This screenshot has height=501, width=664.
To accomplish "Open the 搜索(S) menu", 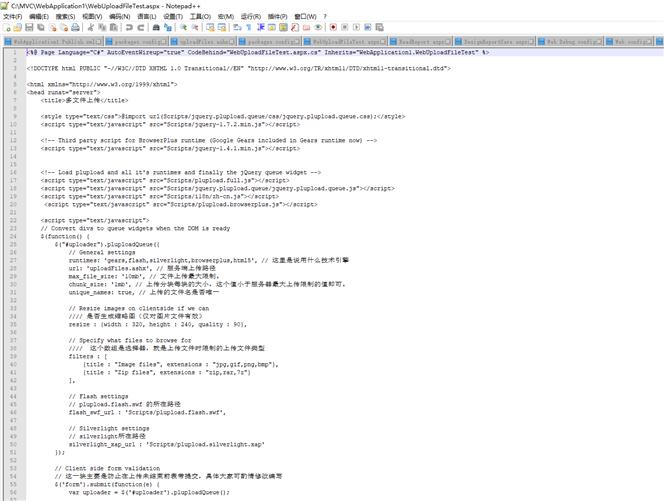I will 65,17.
